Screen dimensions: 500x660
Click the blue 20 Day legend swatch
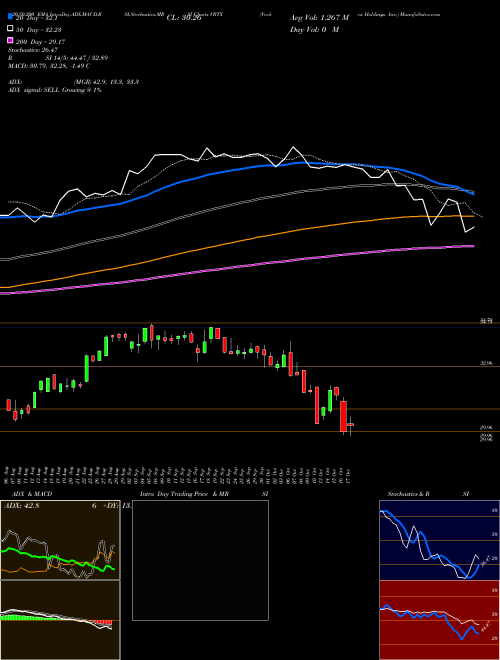click(x=10, y=17)
